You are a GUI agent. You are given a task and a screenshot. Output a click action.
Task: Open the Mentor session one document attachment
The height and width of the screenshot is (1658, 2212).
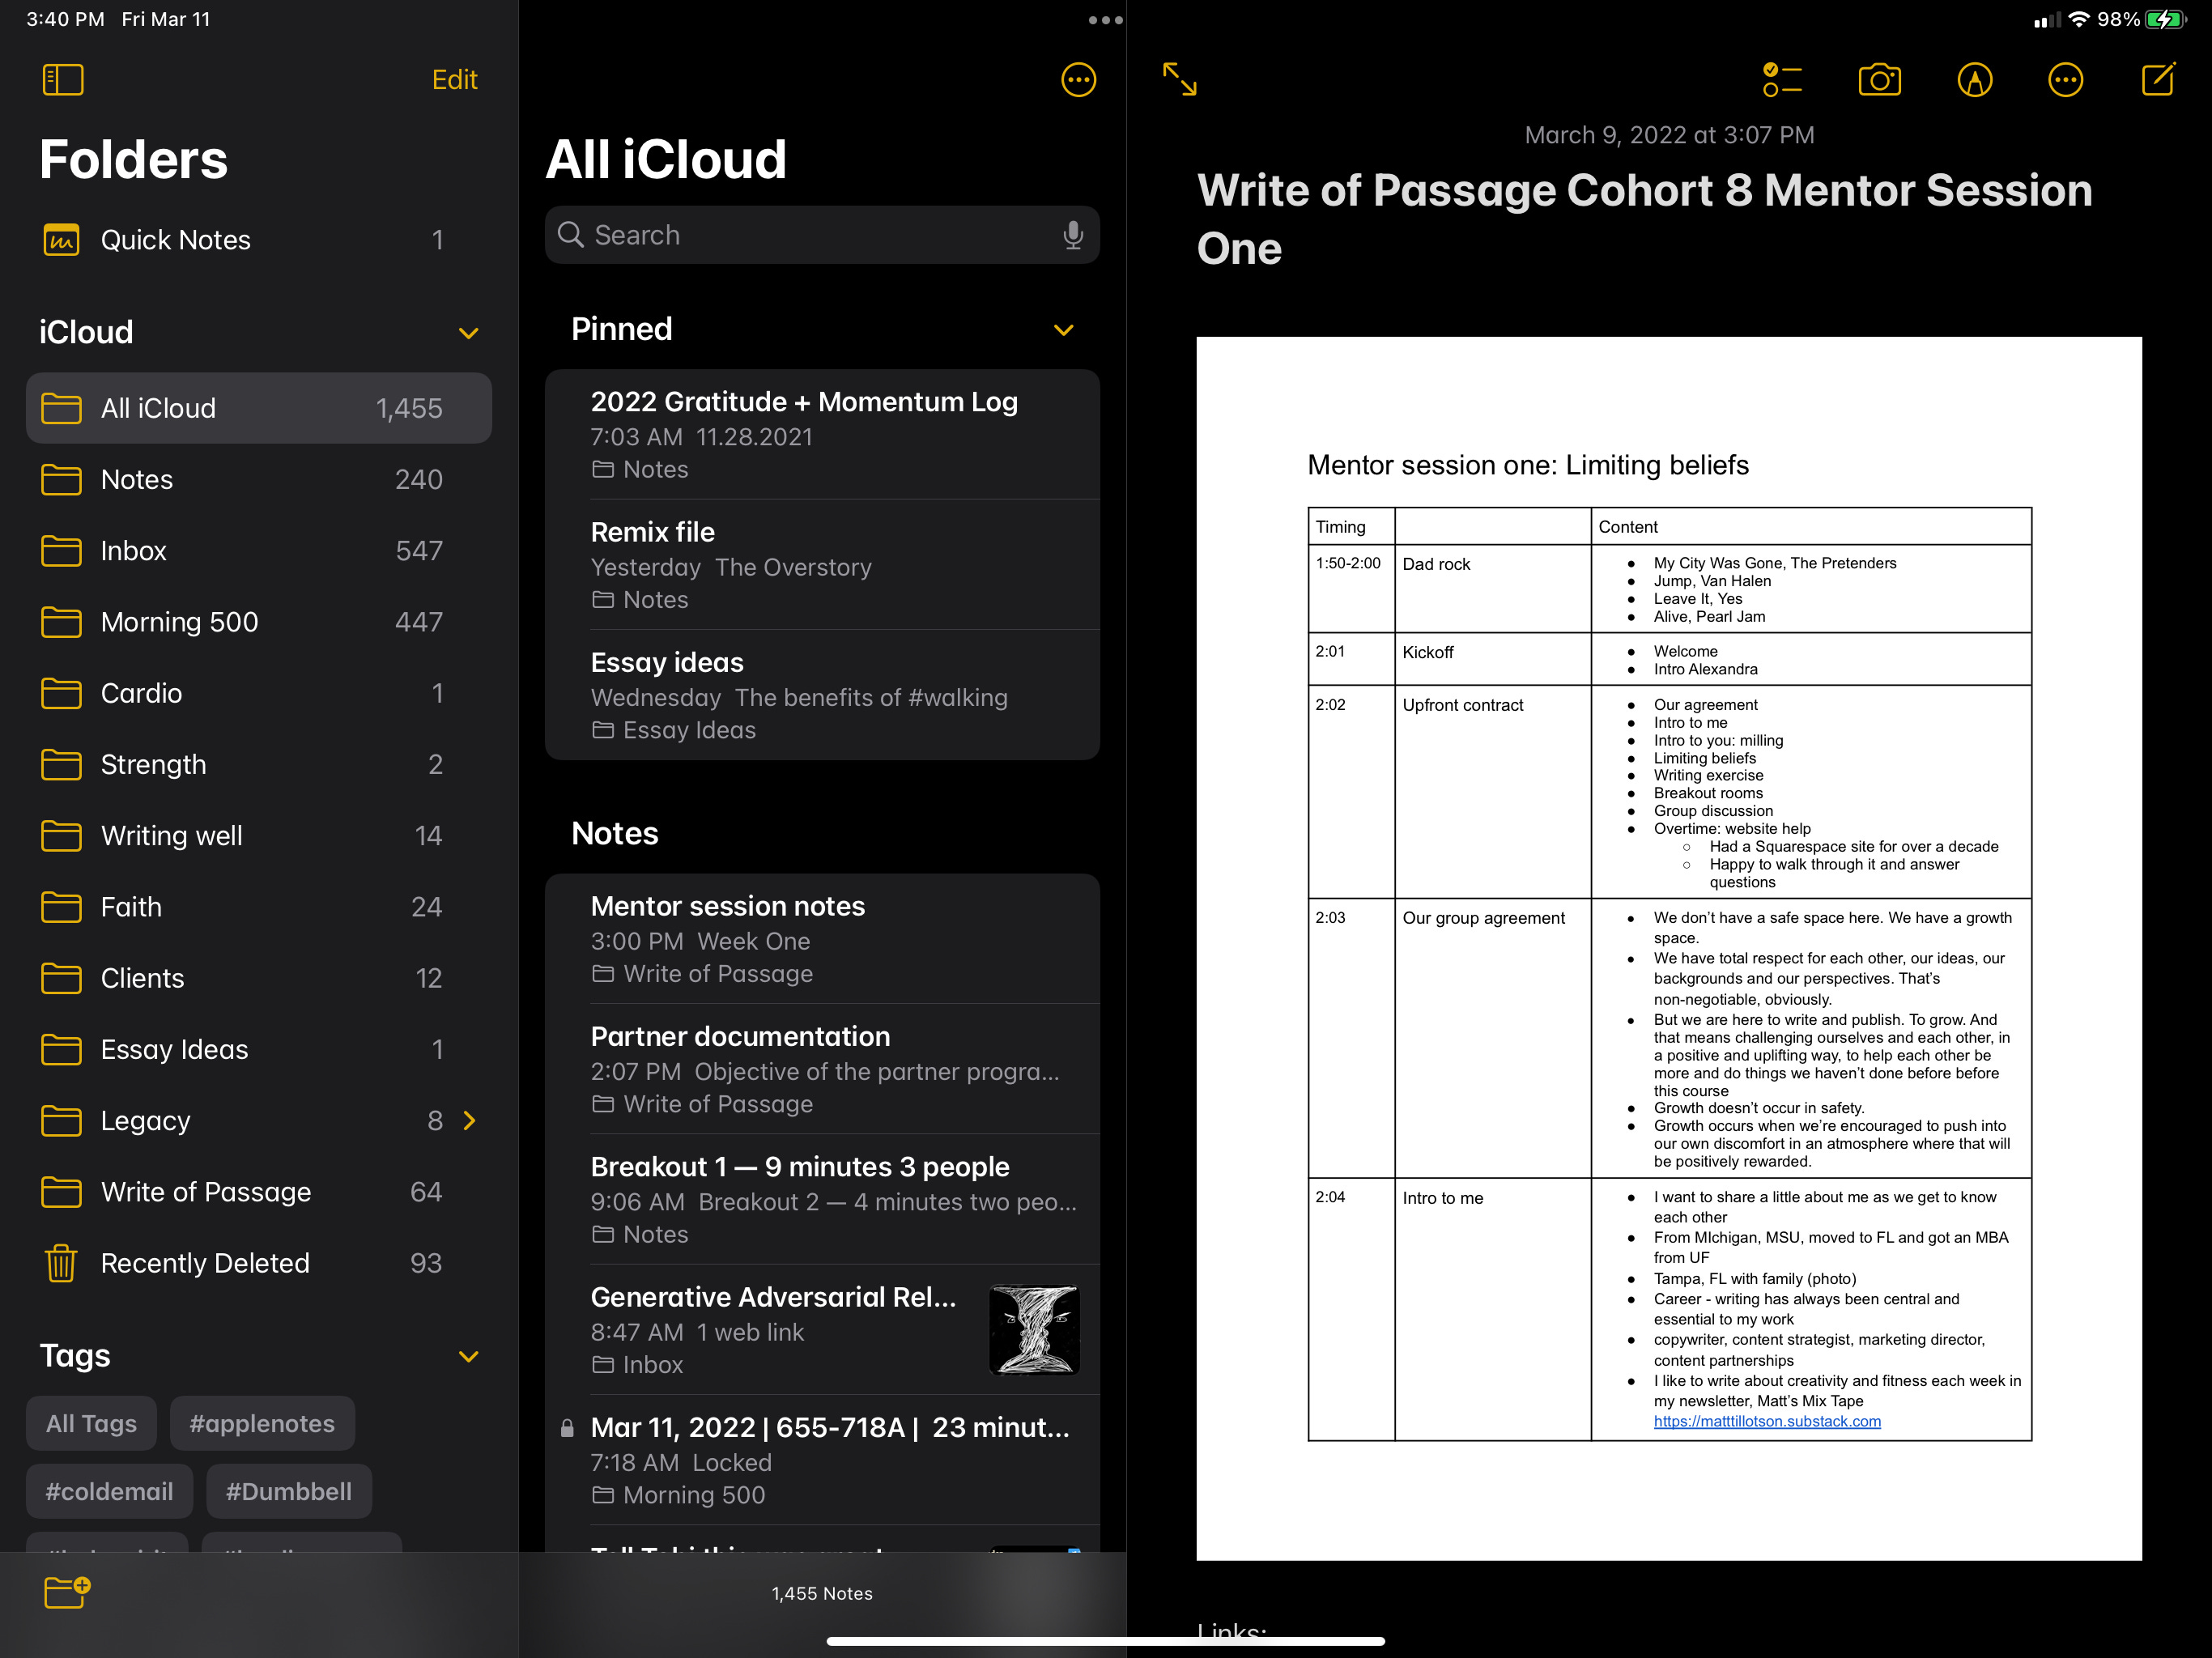coord(1669,948)
